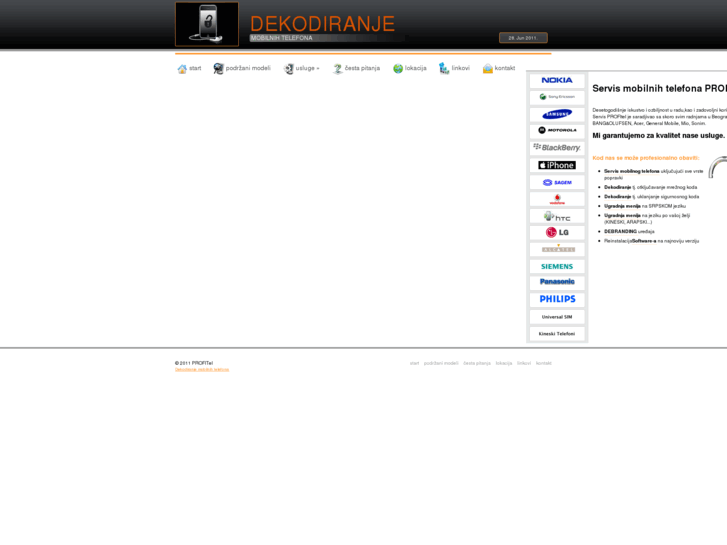
Task: Click the Servis mobilnih telefona heading
Action: 659,89
